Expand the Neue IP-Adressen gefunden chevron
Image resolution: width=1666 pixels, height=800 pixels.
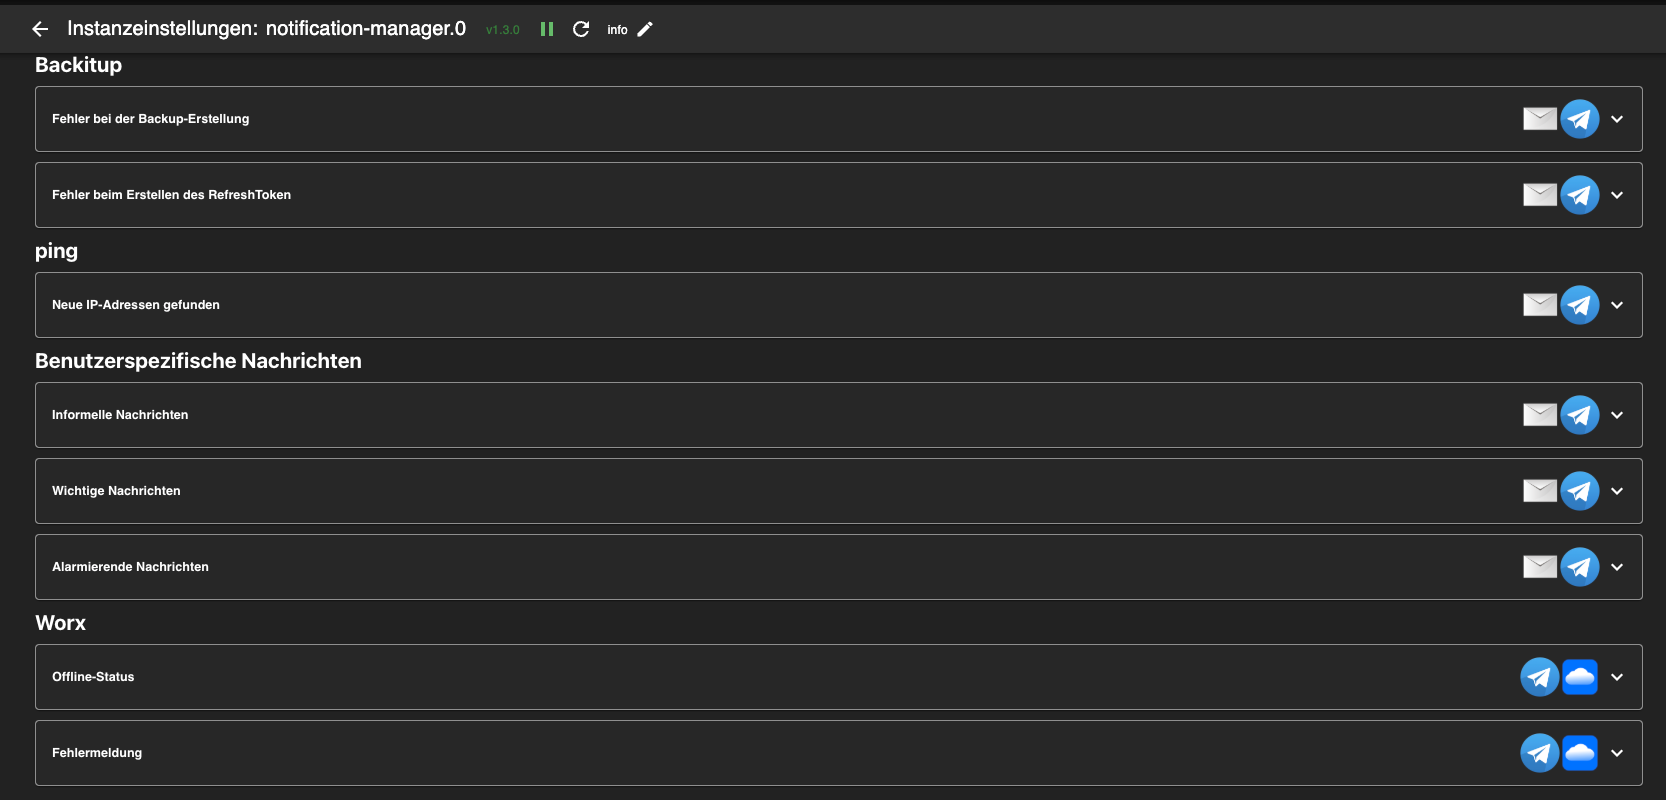(x=1617, y=305)
